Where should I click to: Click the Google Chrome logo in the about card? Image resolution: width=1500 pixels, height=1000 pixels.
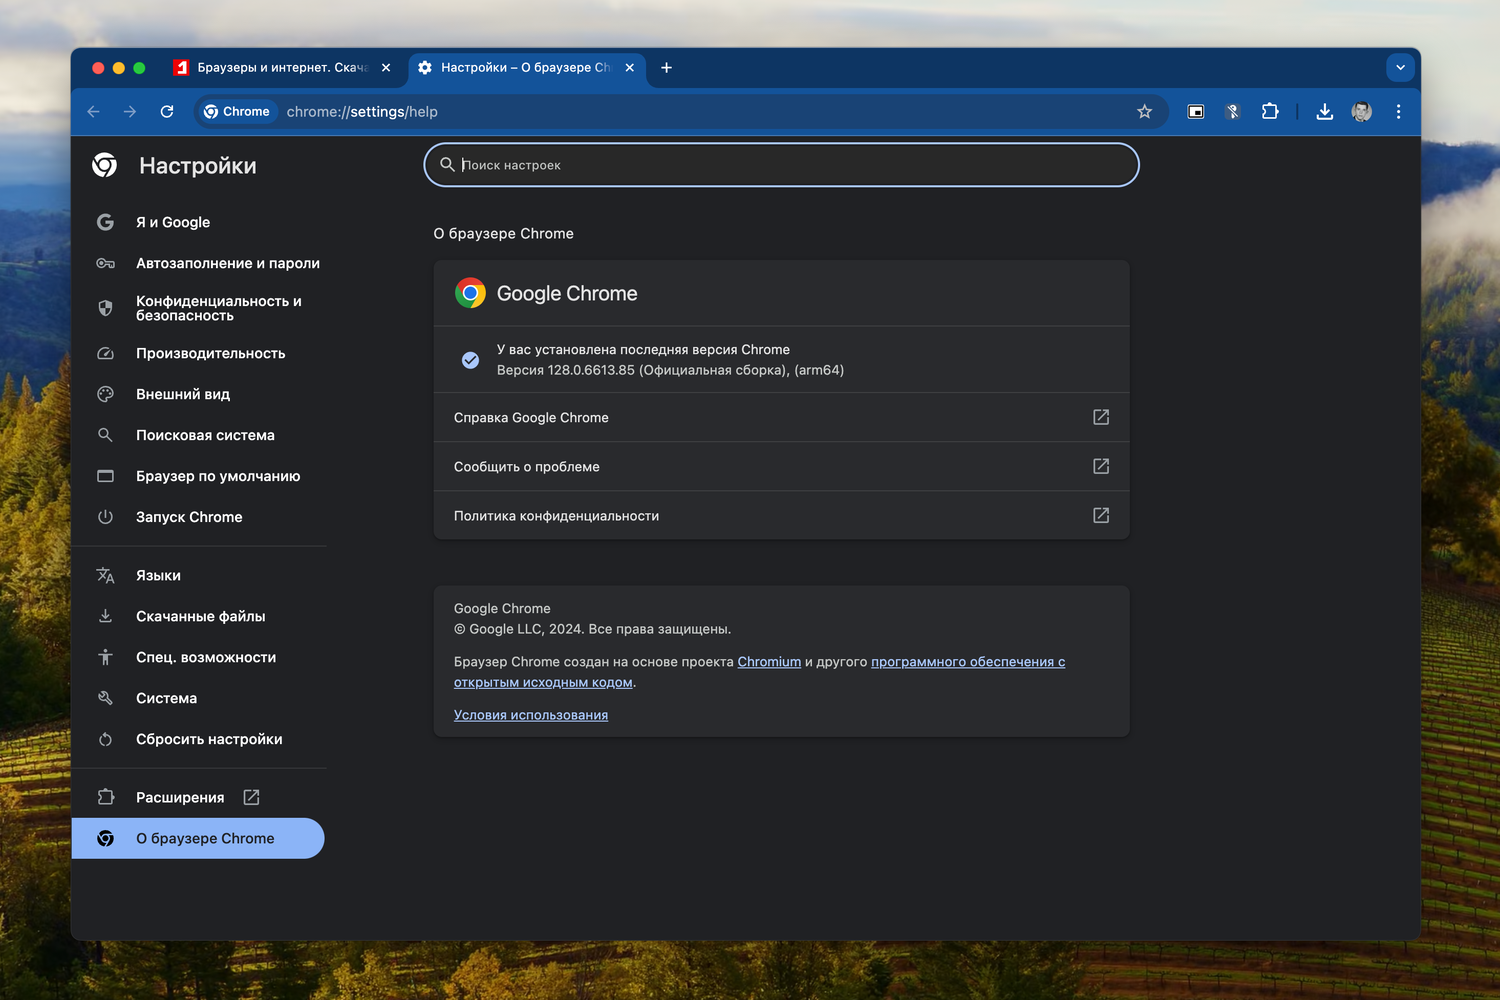470,293
